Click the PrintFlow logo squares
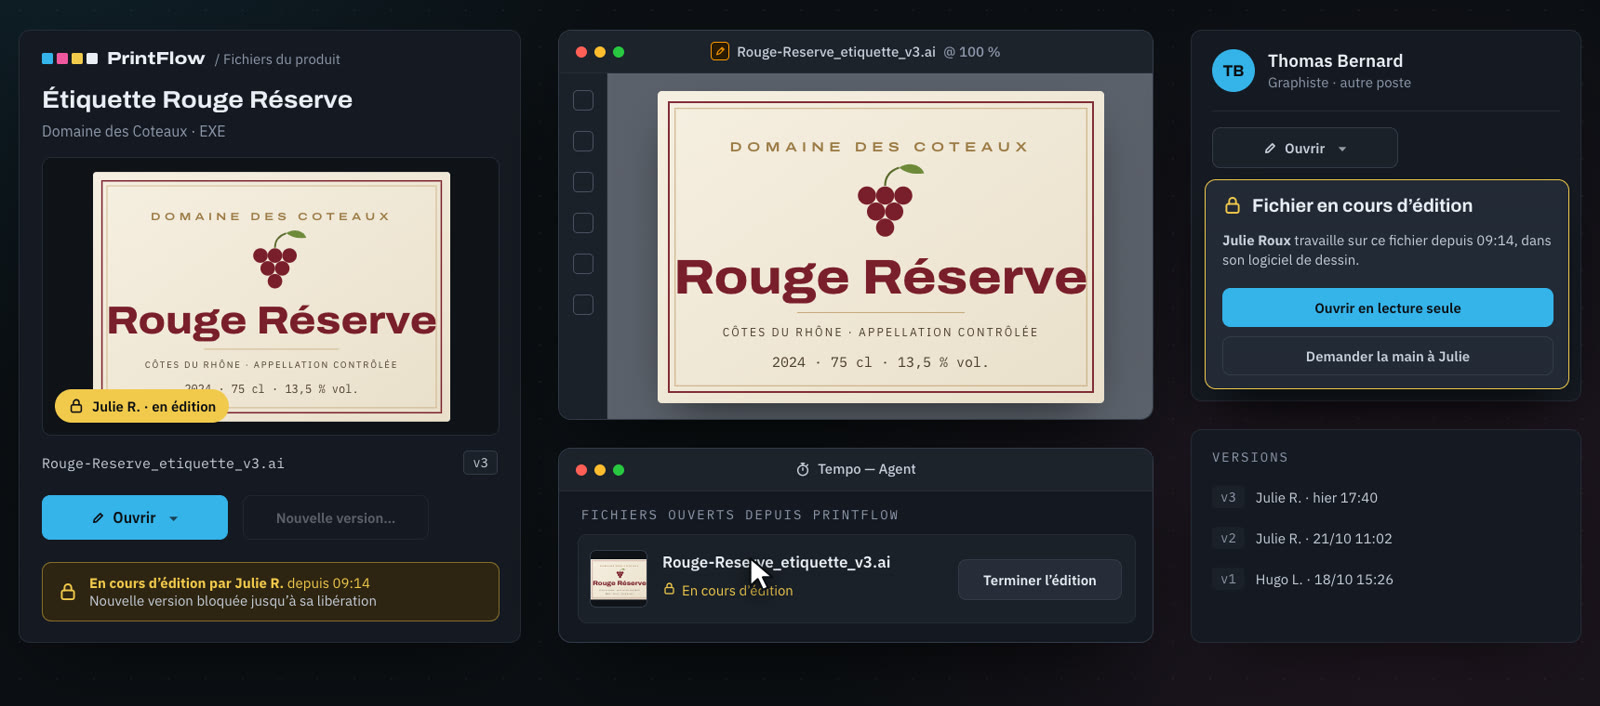1600x706 pixels. click(x=70, y=59)
